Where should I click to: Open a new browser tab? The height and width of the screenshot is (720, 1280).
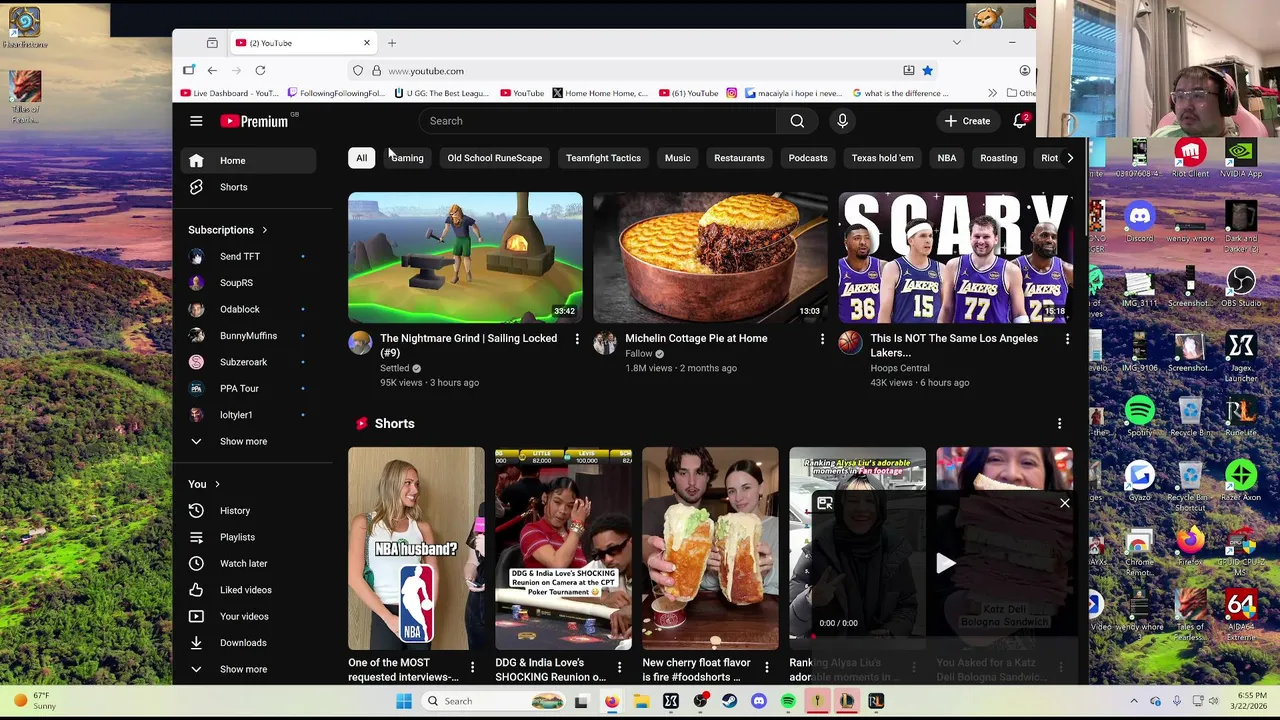[392, 43]
